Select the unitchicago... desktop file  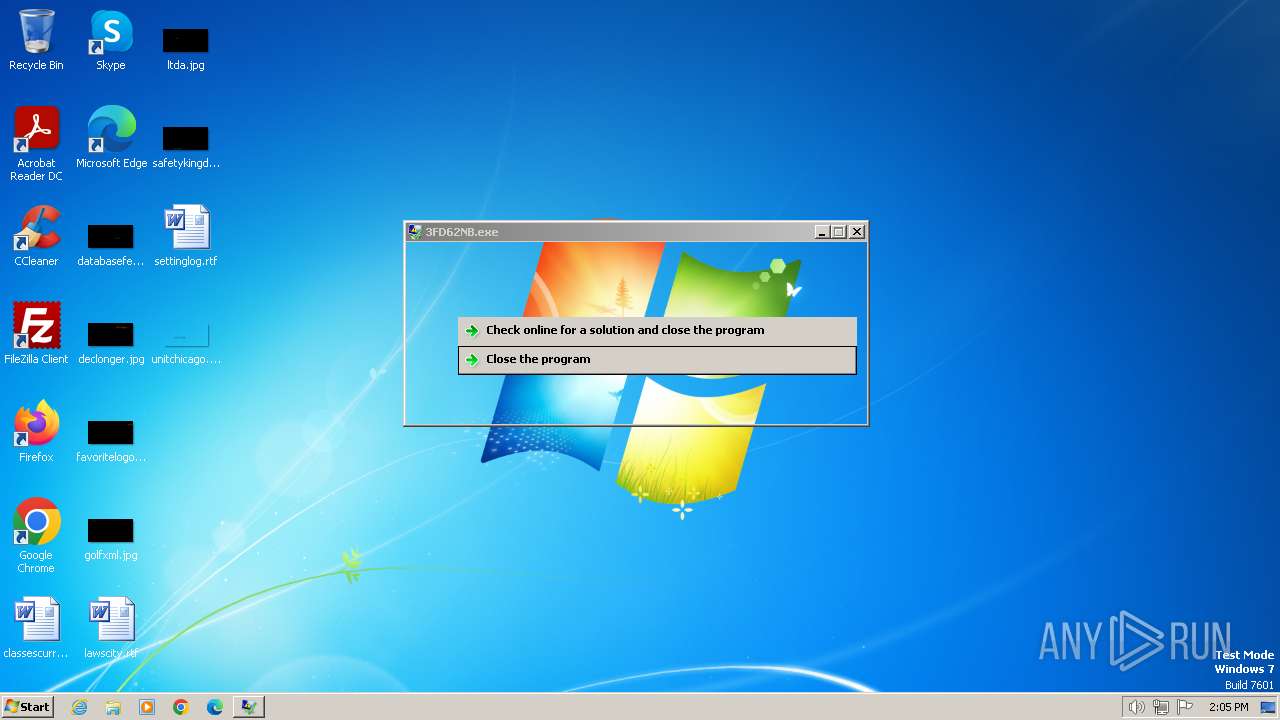186,342
